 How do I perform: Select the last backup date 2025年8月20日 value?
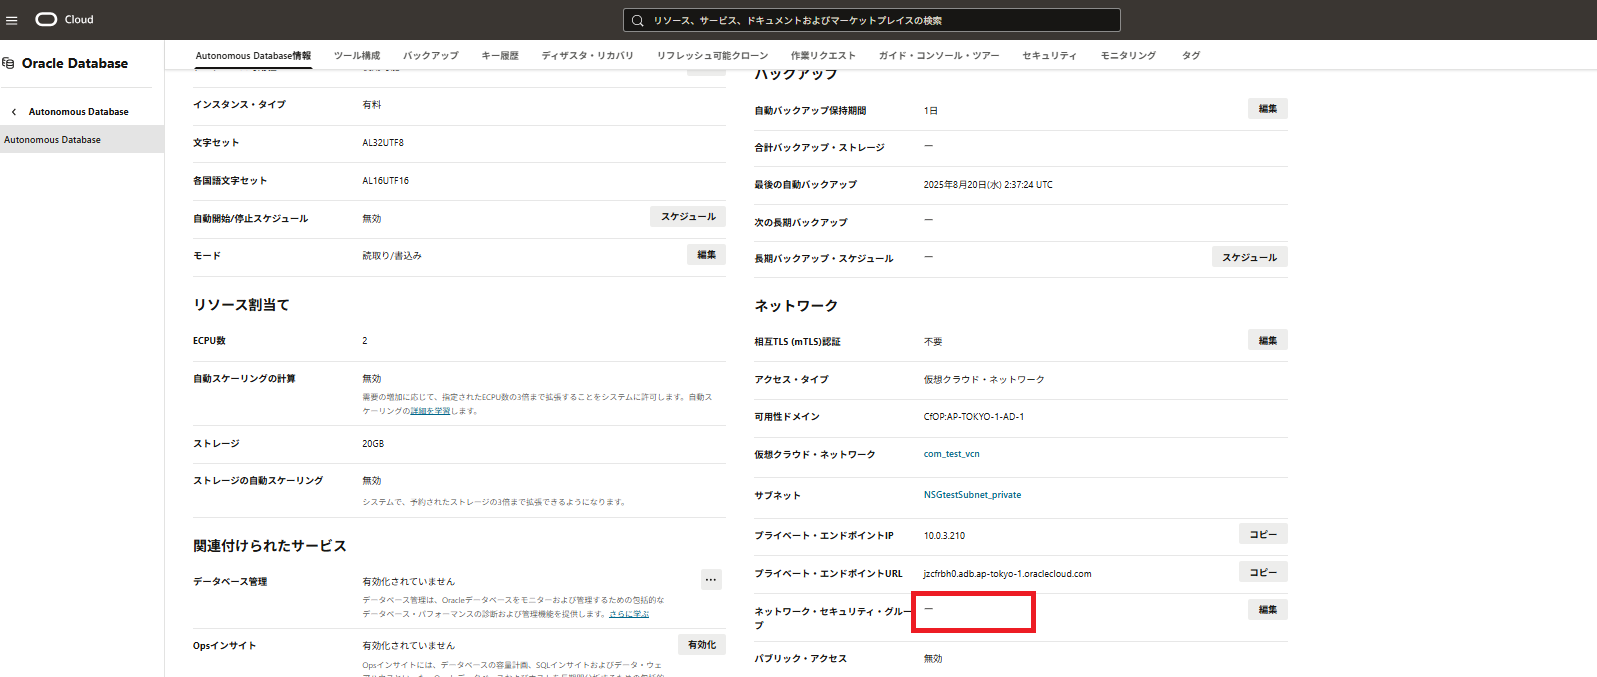[988, 185]
